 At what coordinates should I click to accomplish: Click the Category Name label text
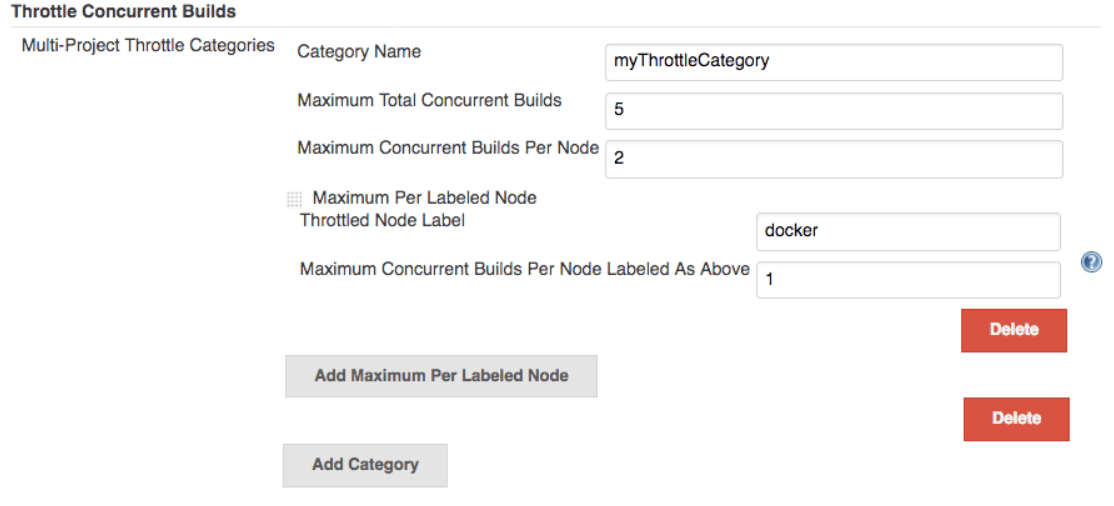point(359,52)
